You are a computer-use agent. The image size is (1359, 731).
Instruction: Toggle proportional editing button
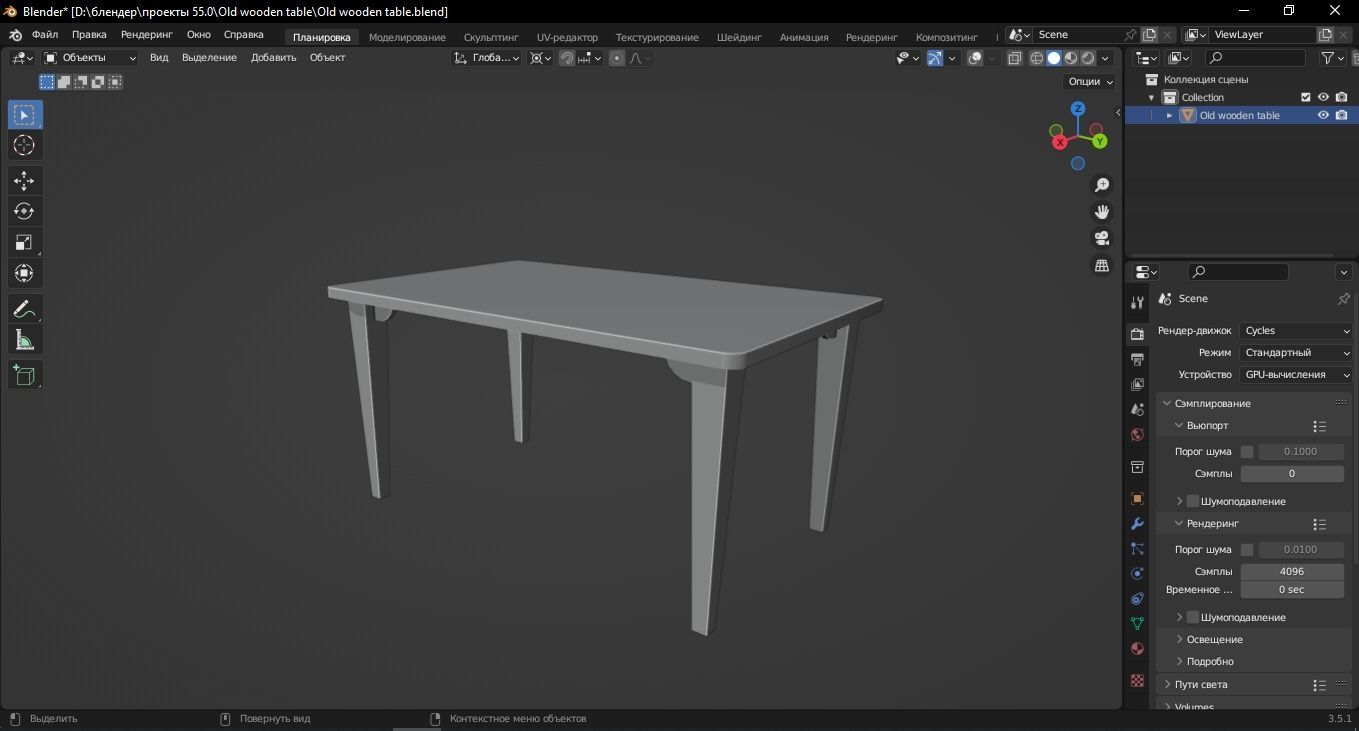pyautogui.click(x=617, y=58)
